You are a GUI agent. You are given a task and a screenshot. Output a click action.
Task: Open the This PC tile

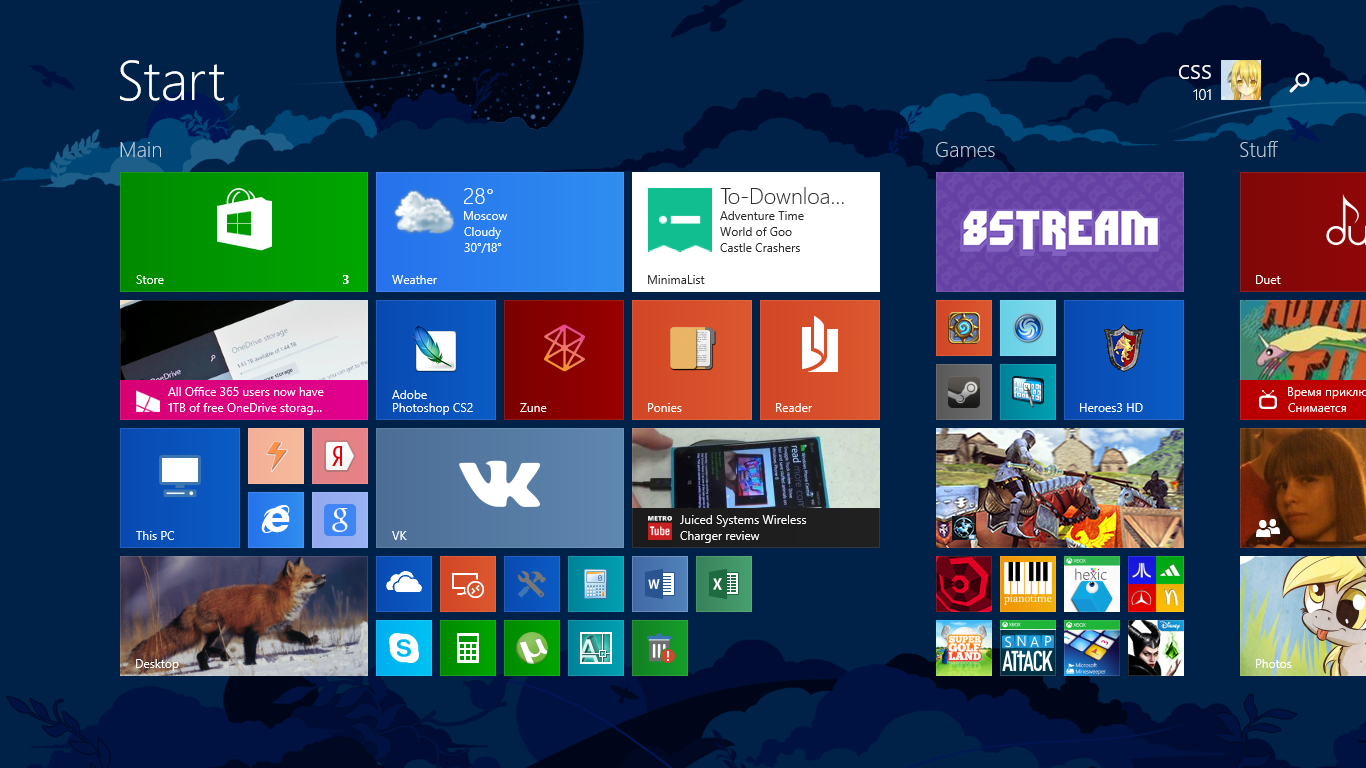(180, 488)
